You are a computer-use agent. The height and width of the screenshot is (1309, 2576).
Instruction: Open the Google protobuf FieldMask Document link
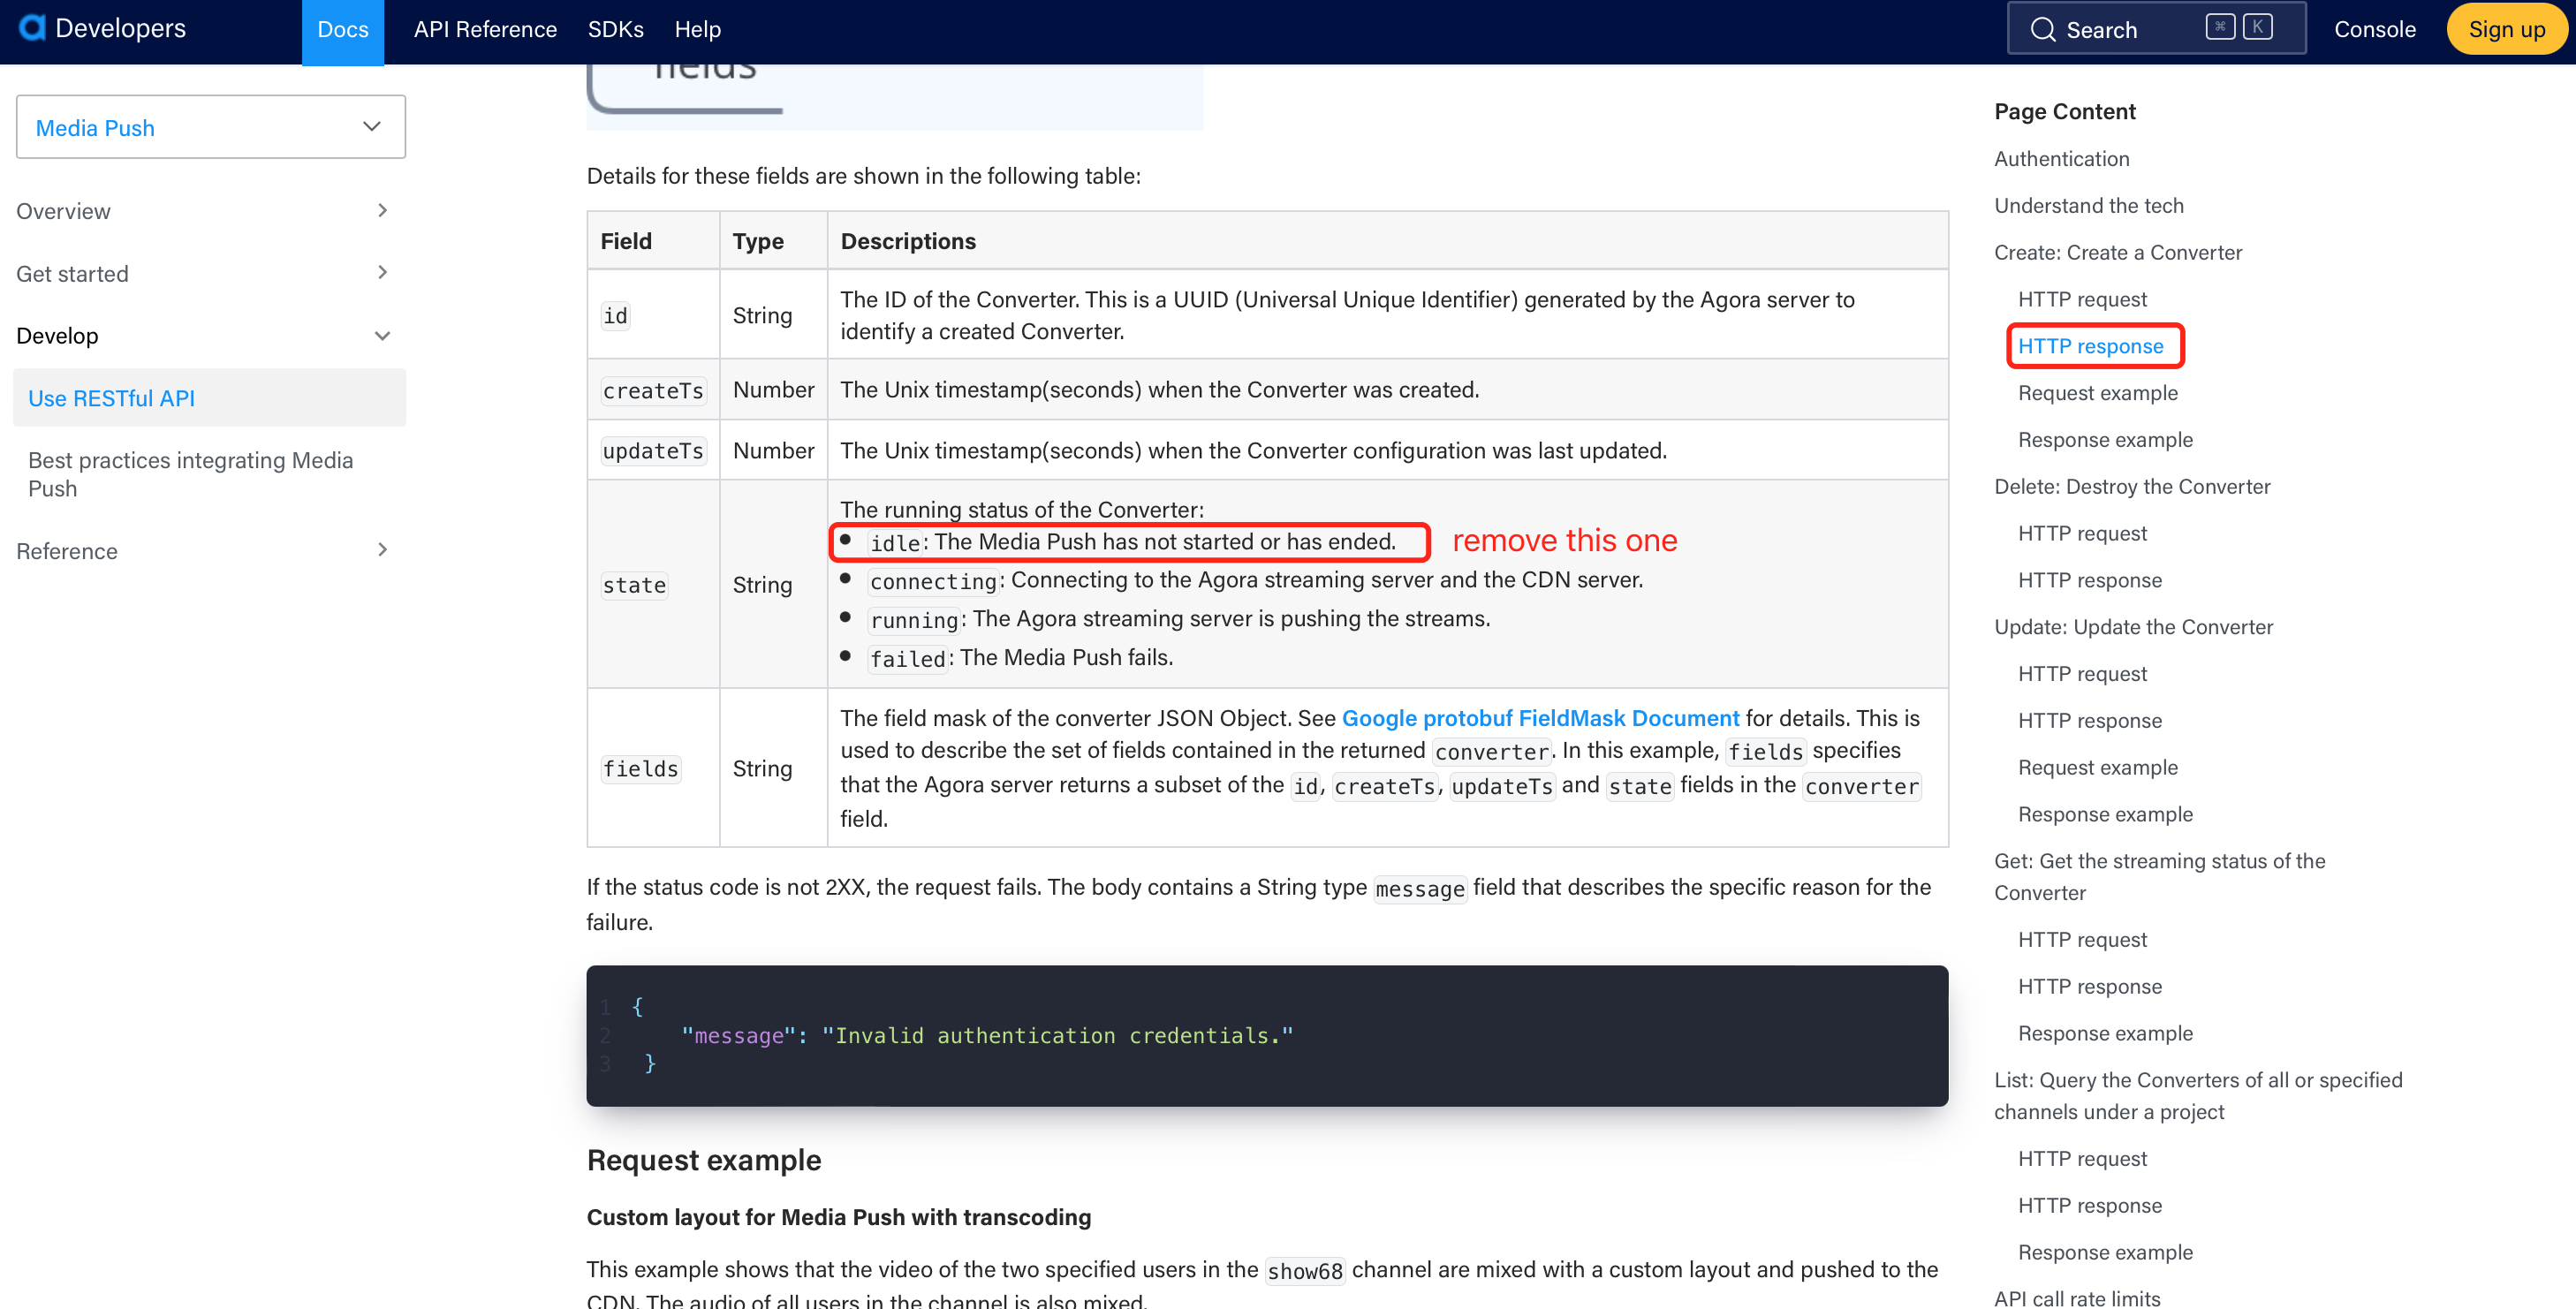point(1540,717)
